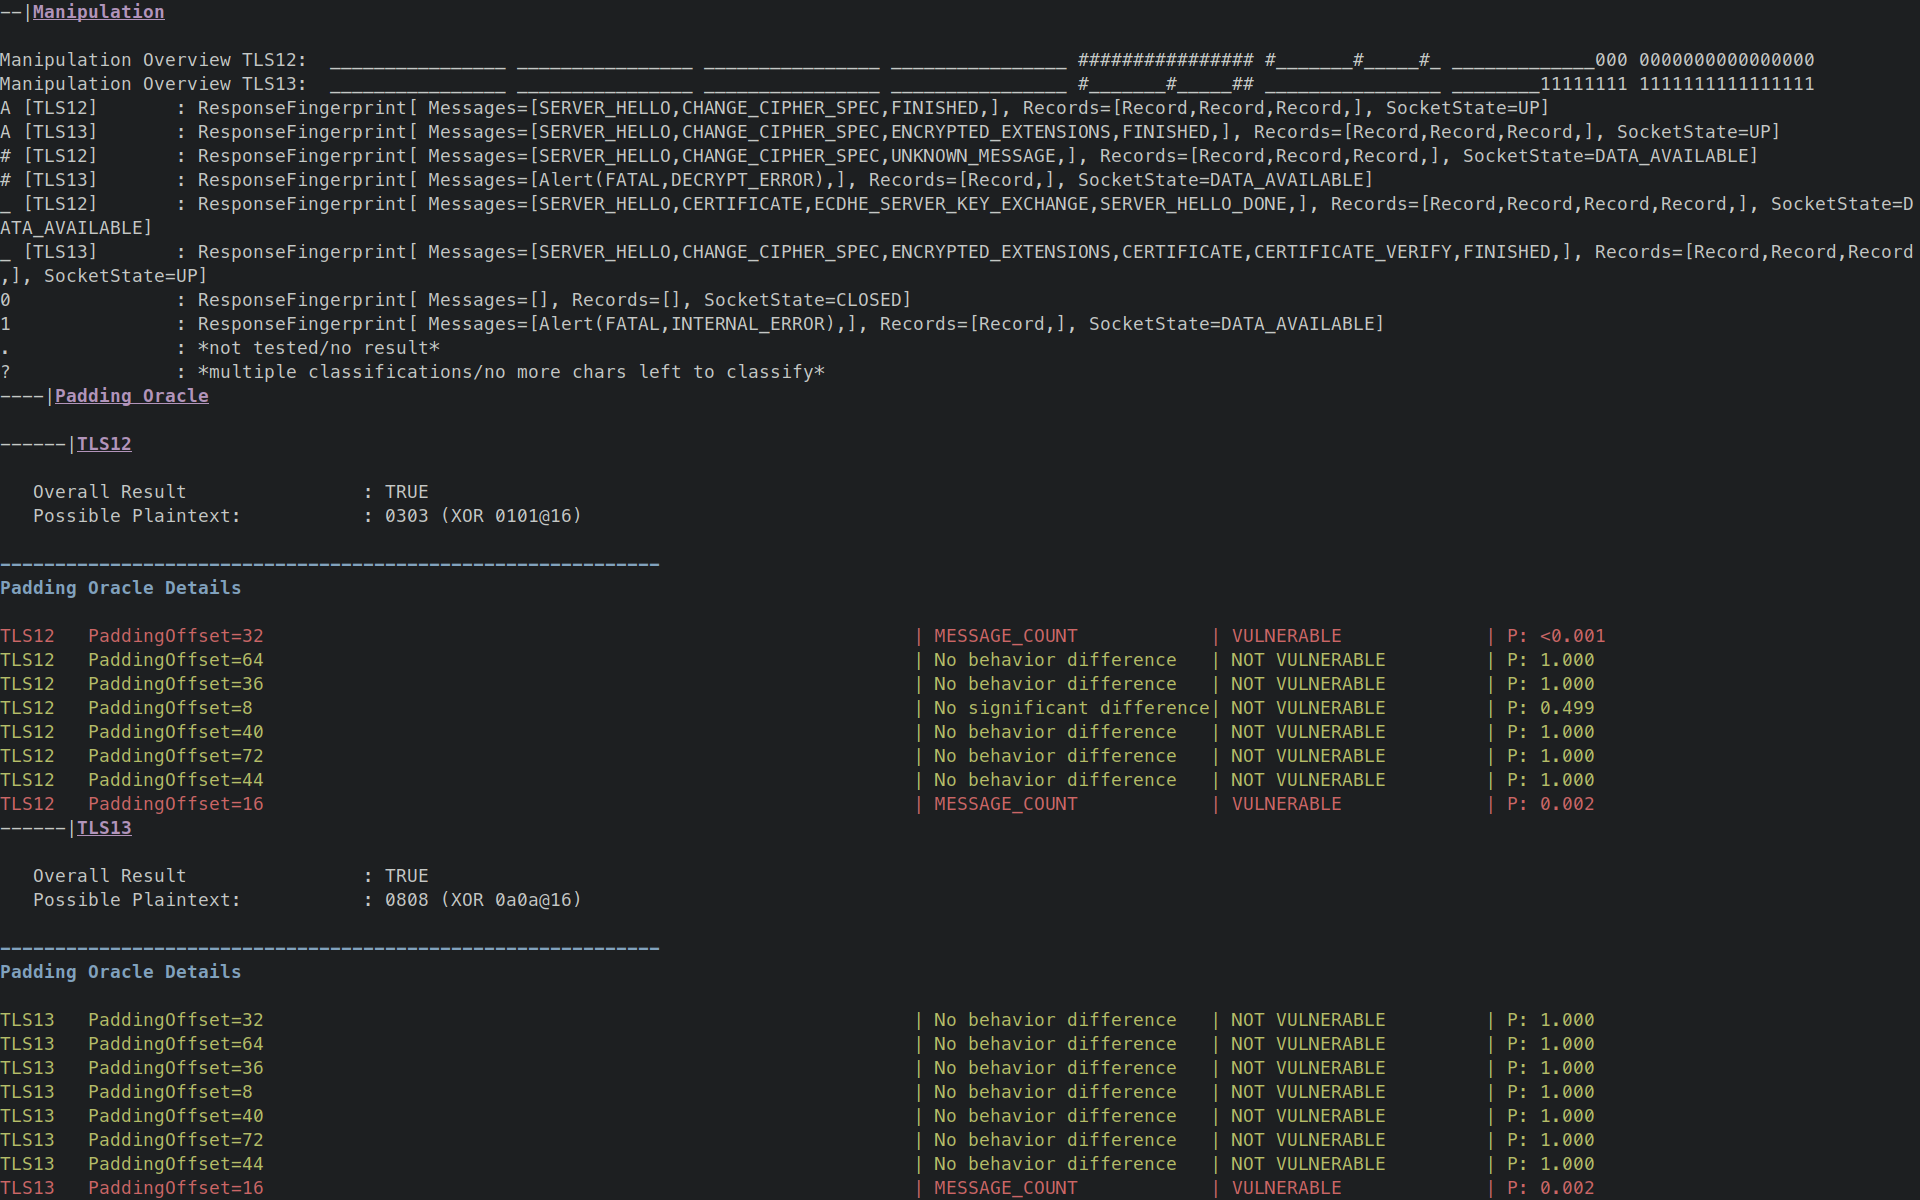Screen dimensions: 1920x1200
Task: Click TLS12 PaddingOffset=16 entry
Action: [x=175, y=804]
